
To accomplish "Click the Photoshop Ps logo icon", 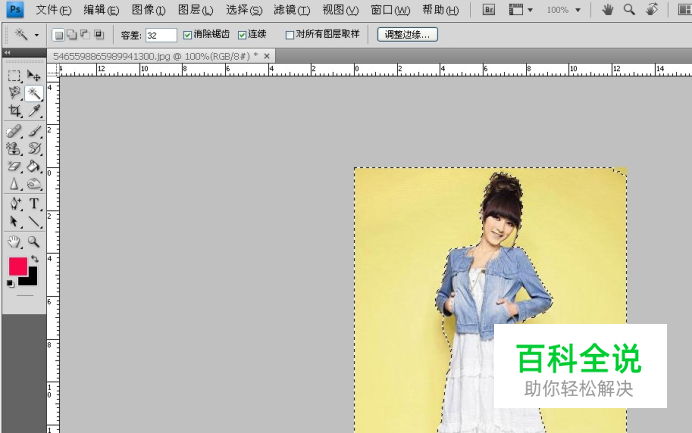I will click(15, 9).
